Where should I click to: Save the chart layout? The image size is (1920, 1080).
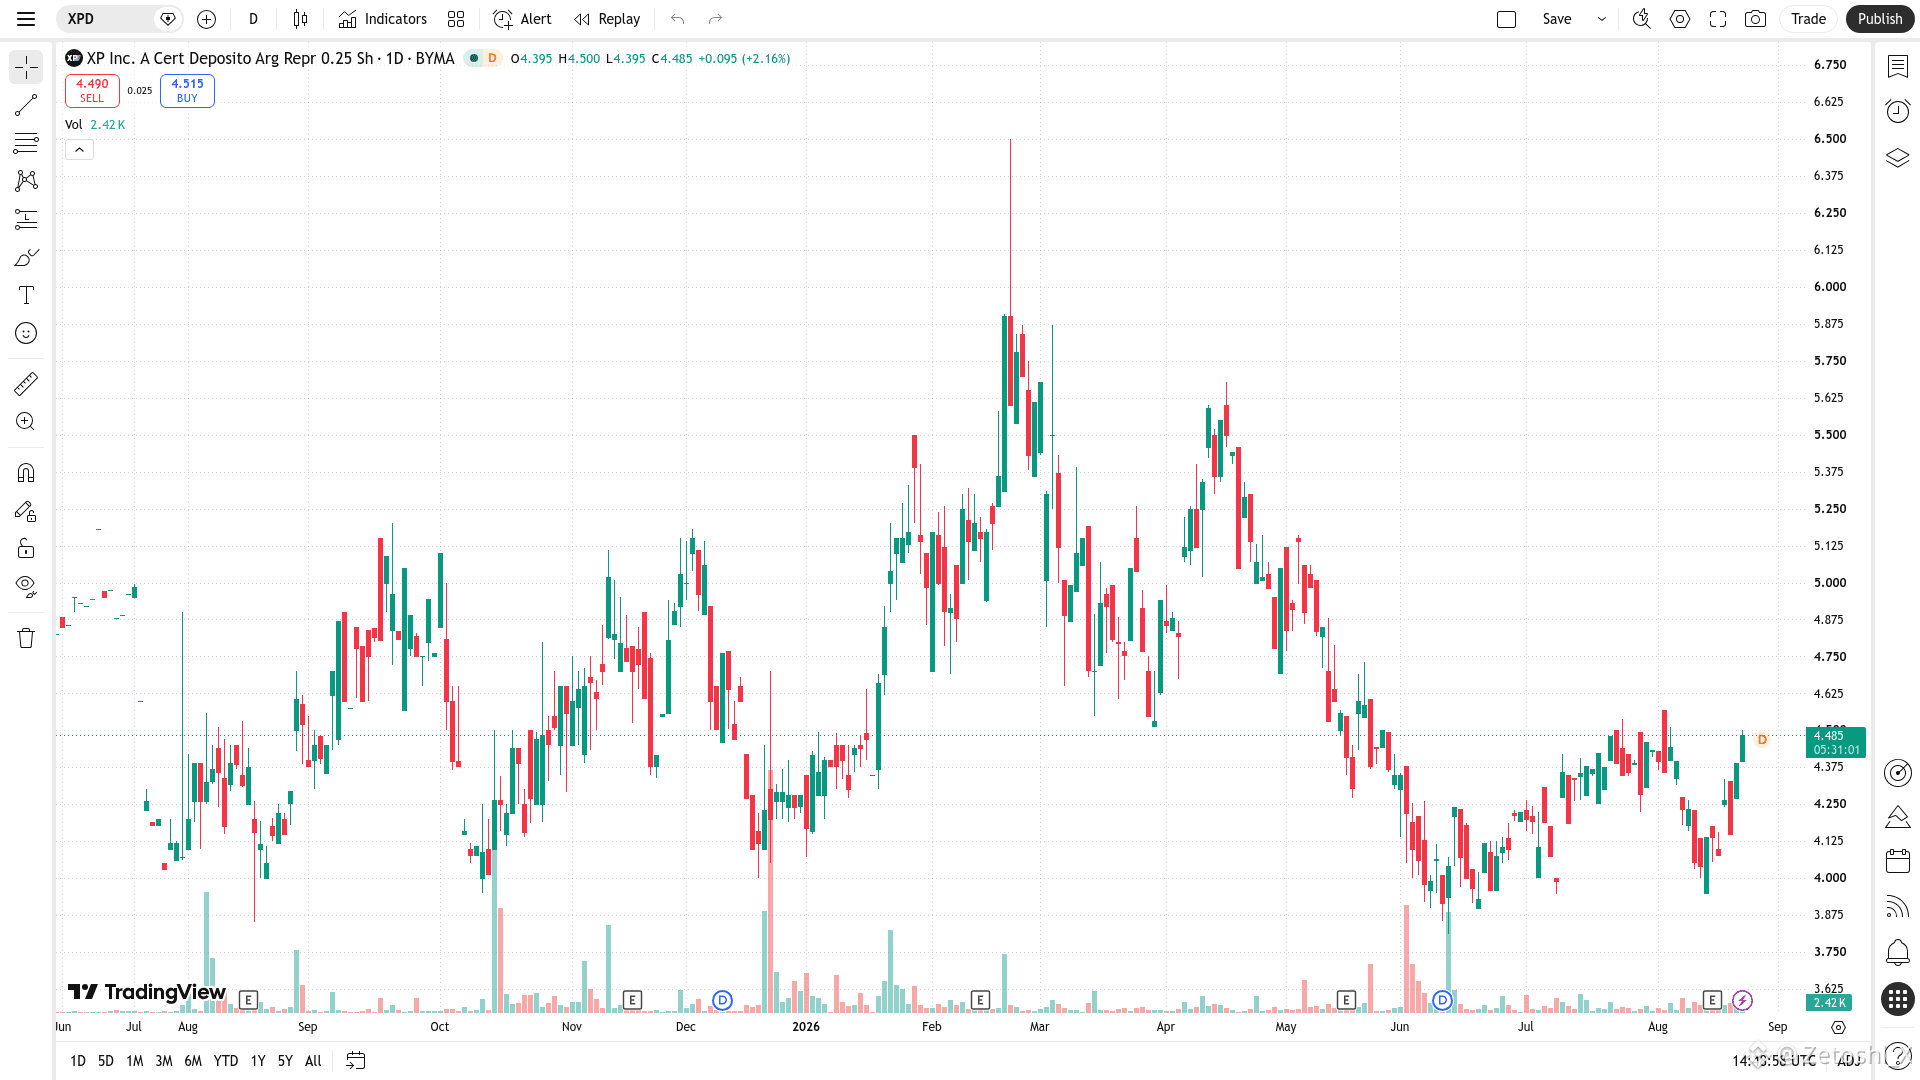1556,19
